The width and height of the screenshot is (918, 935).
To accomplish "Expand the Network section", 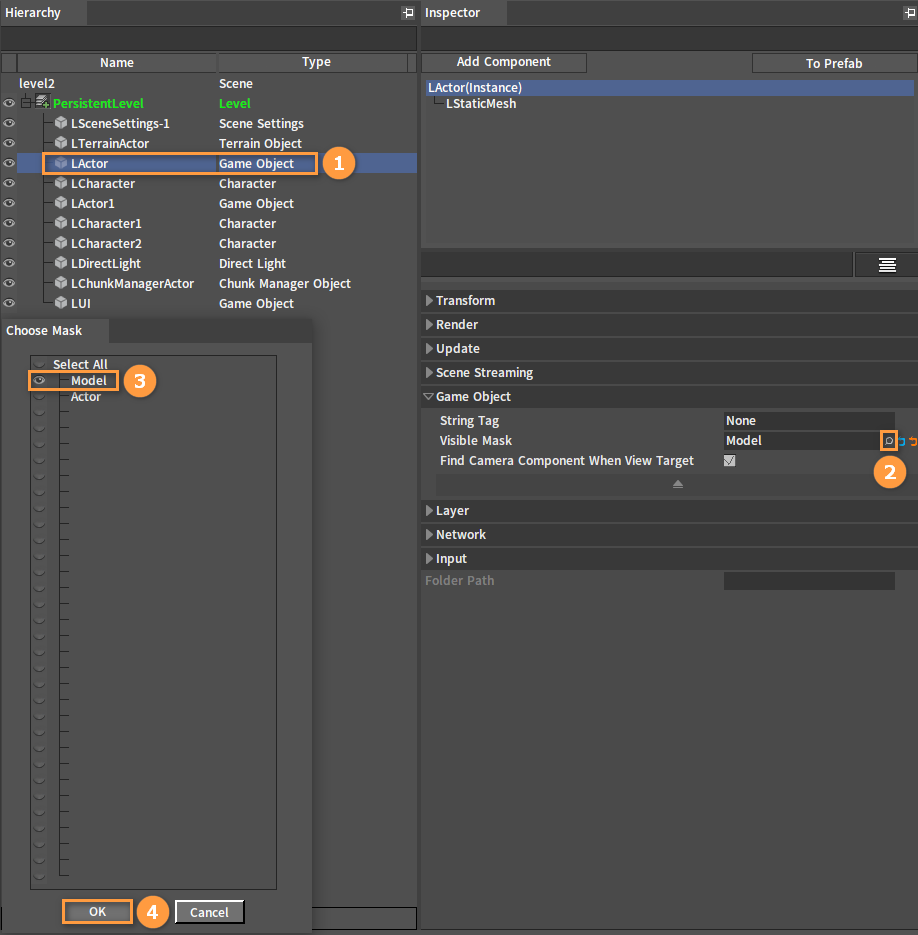I will pos(429,534).
